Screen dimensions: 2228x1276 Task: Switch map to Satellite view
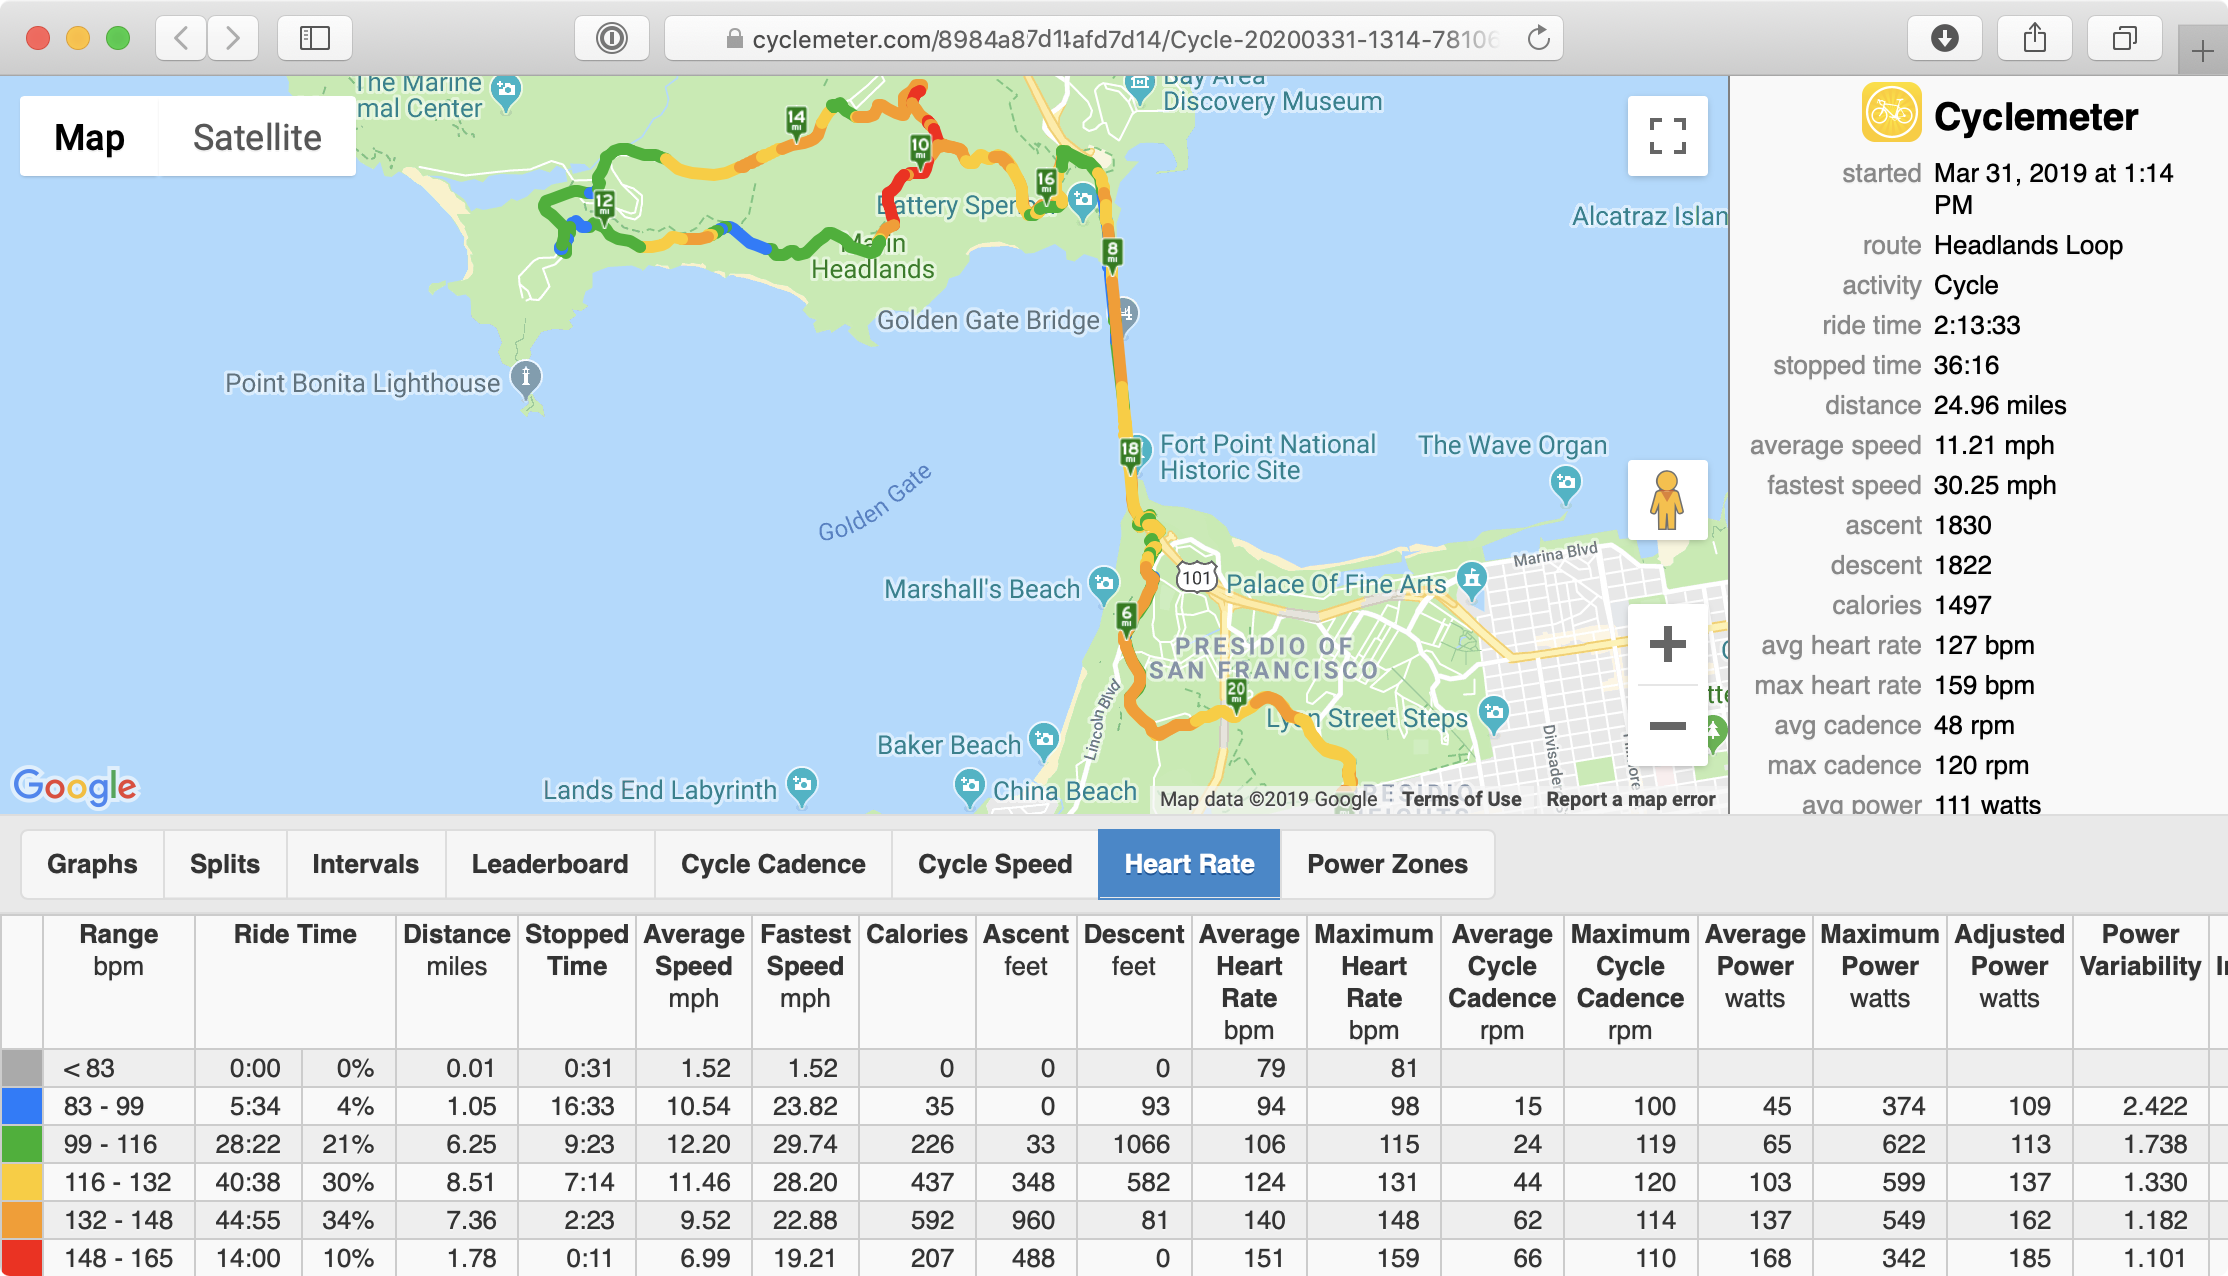[257, 137]
